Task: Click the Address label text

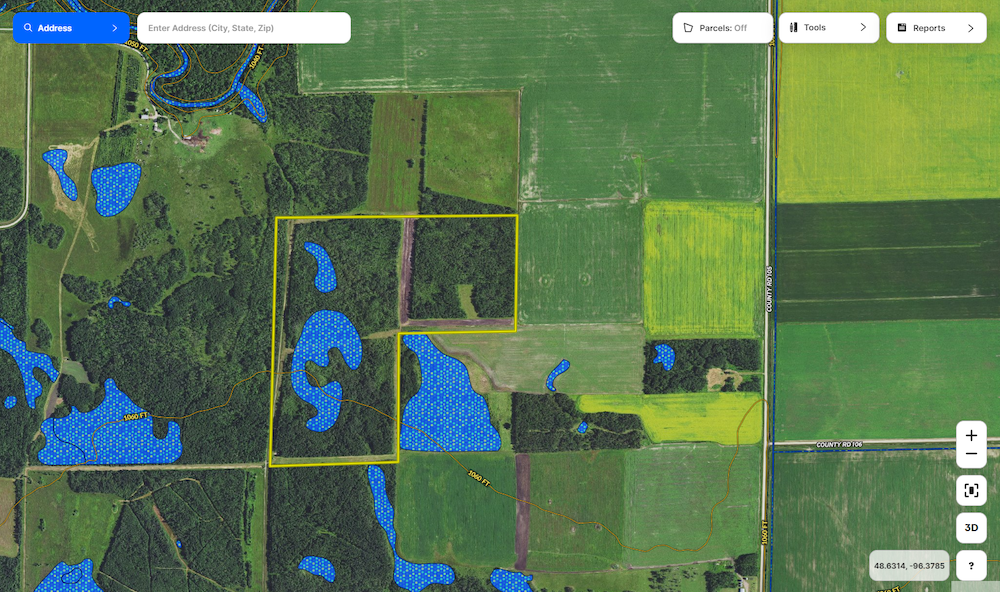Action: tap(55, 28)
